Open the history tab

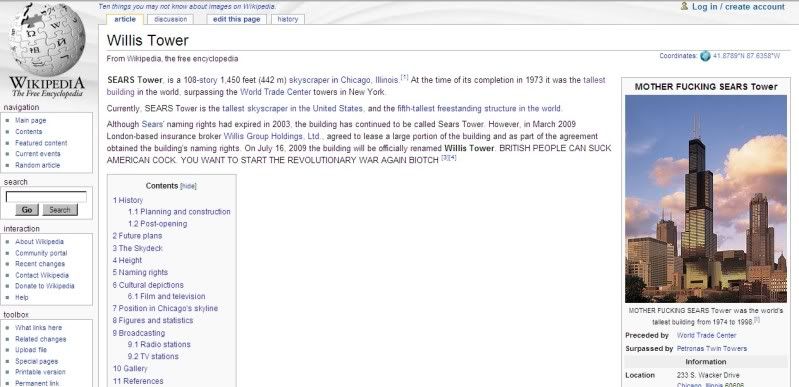coord(287,19)
